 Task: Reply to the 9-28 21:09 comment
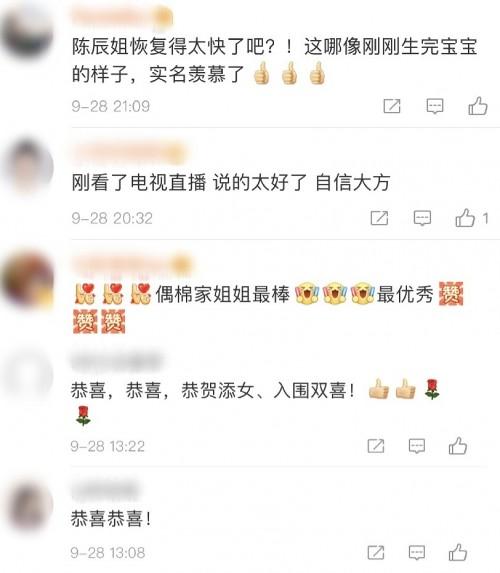click(x=435, y=106)
